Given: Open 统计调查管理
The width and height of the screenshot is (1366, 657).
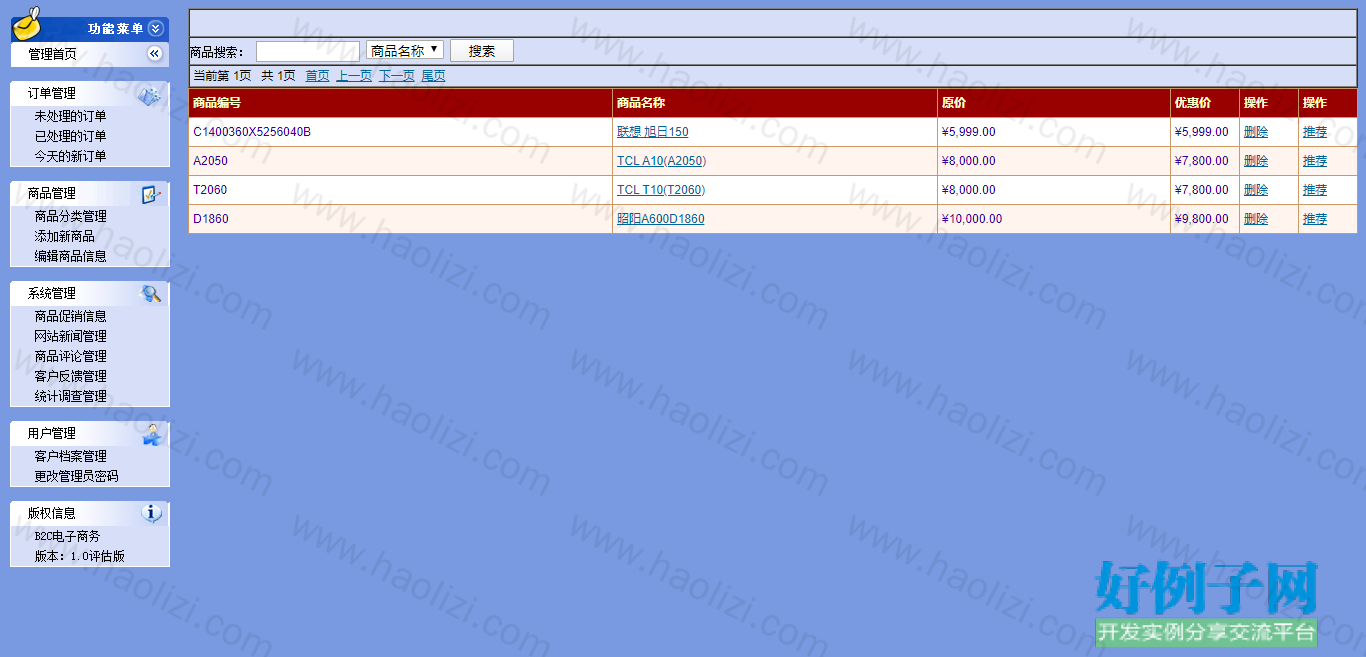Looking at the screenshot, I should [70, 396].
